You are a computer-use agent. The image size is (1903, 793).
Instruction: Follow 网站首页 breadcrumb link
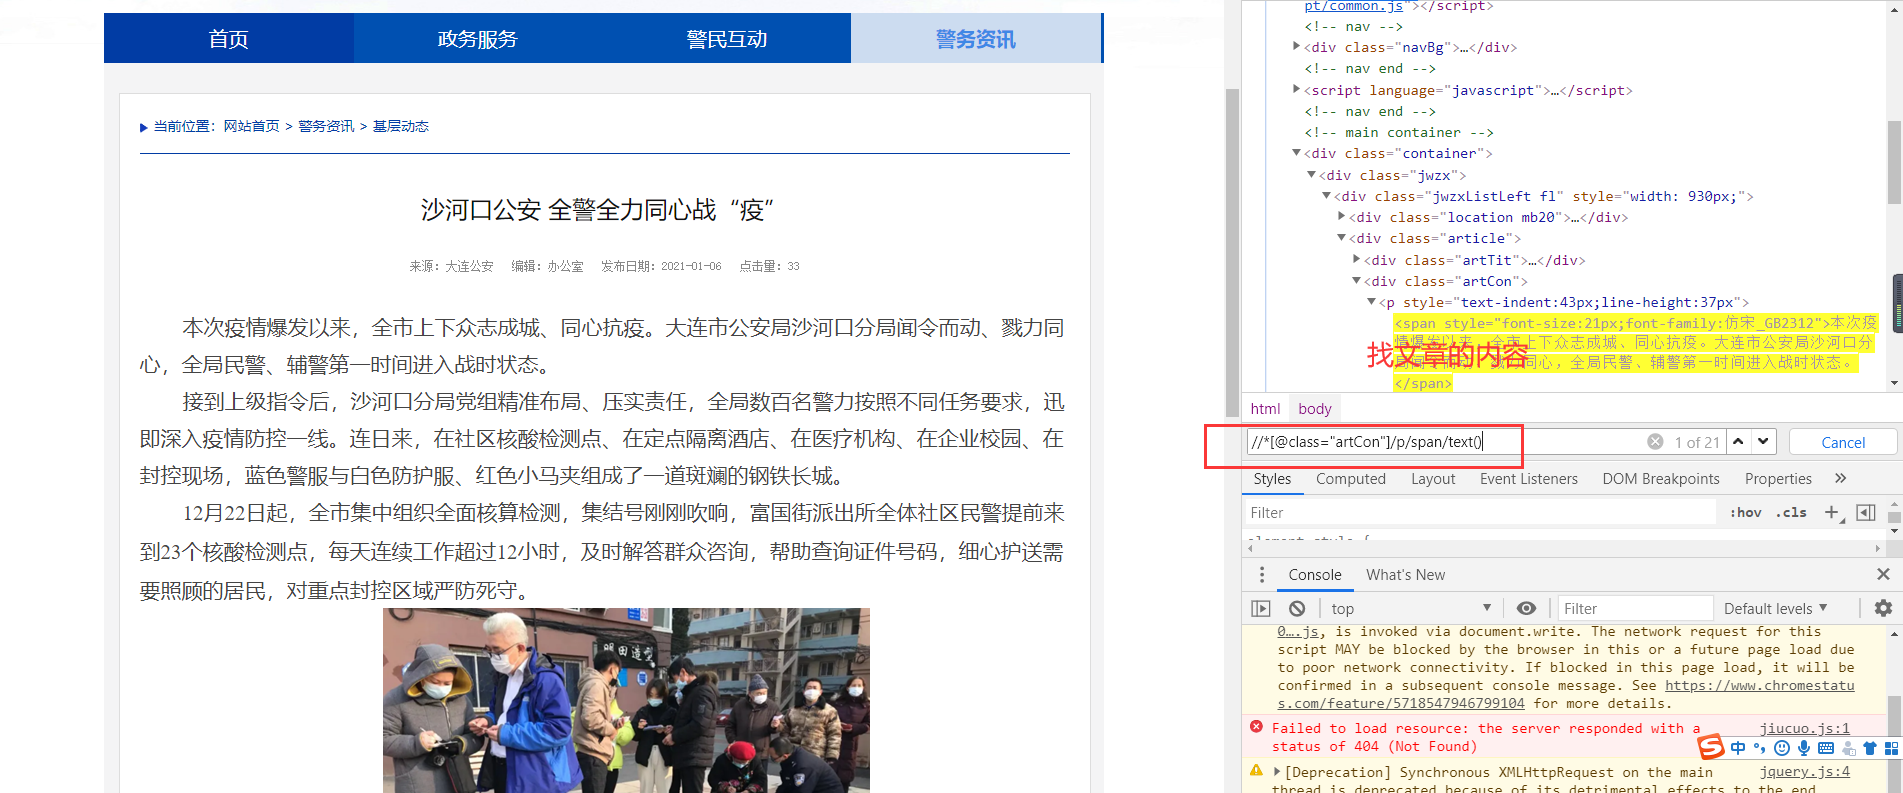pyautogui.click(x=251, y=126)
